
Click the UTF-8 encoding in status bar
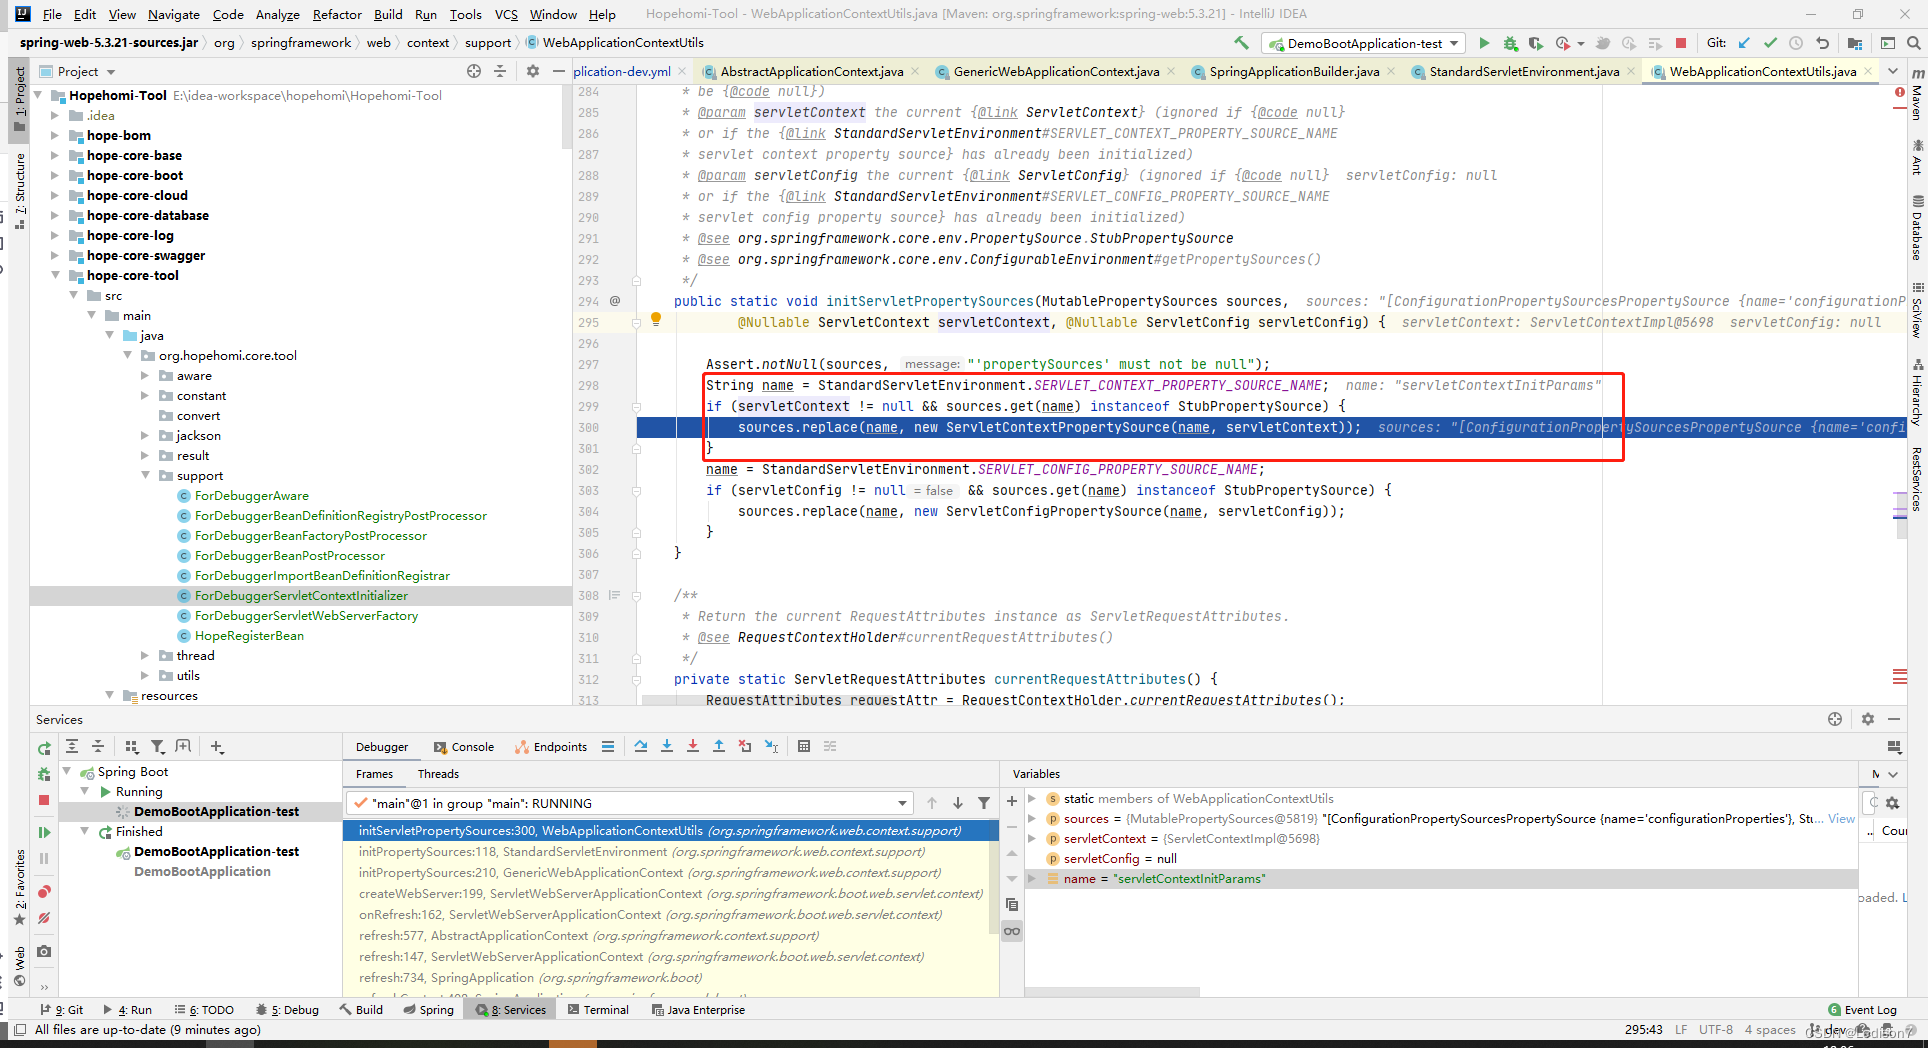click(x=1715, y=1030)
